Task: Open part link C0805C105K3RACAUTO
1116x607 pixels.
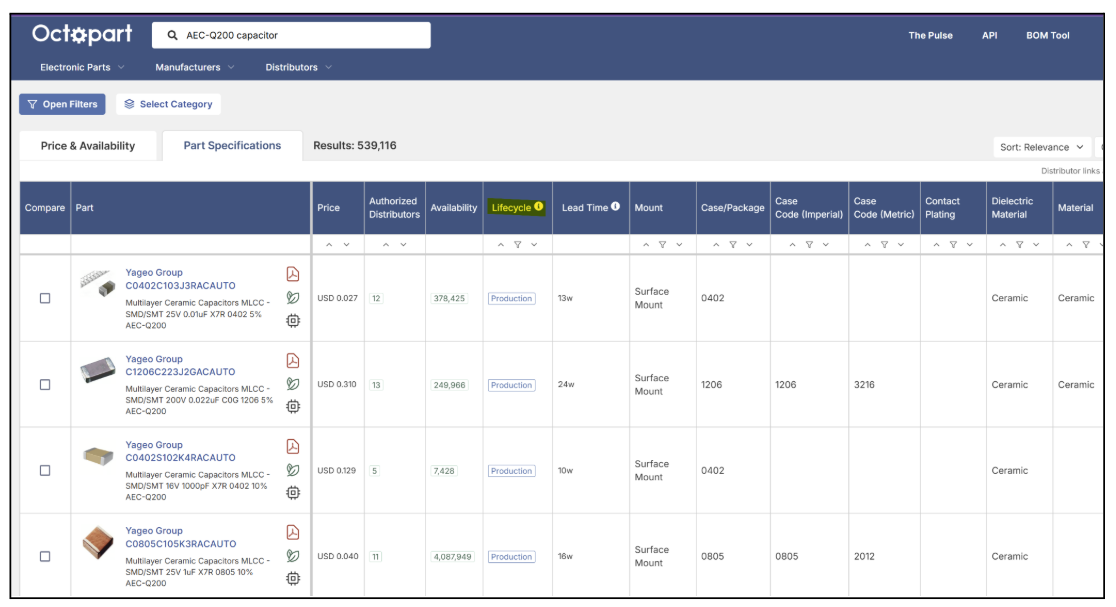Action: click(181, 544)
